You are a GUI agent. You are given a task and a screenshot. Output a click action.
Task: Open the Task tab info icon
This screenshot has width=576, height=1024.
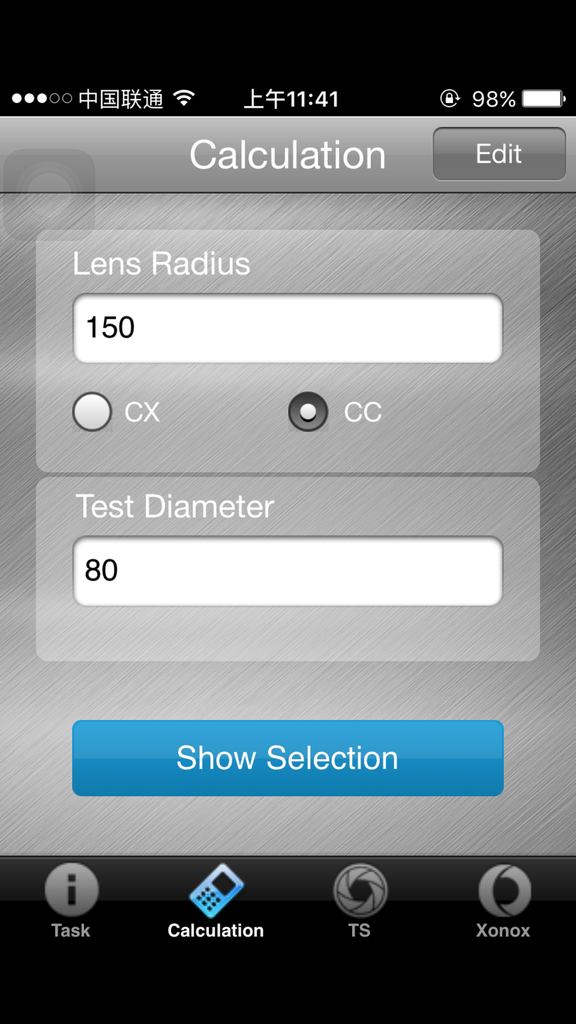pos(71,889)
